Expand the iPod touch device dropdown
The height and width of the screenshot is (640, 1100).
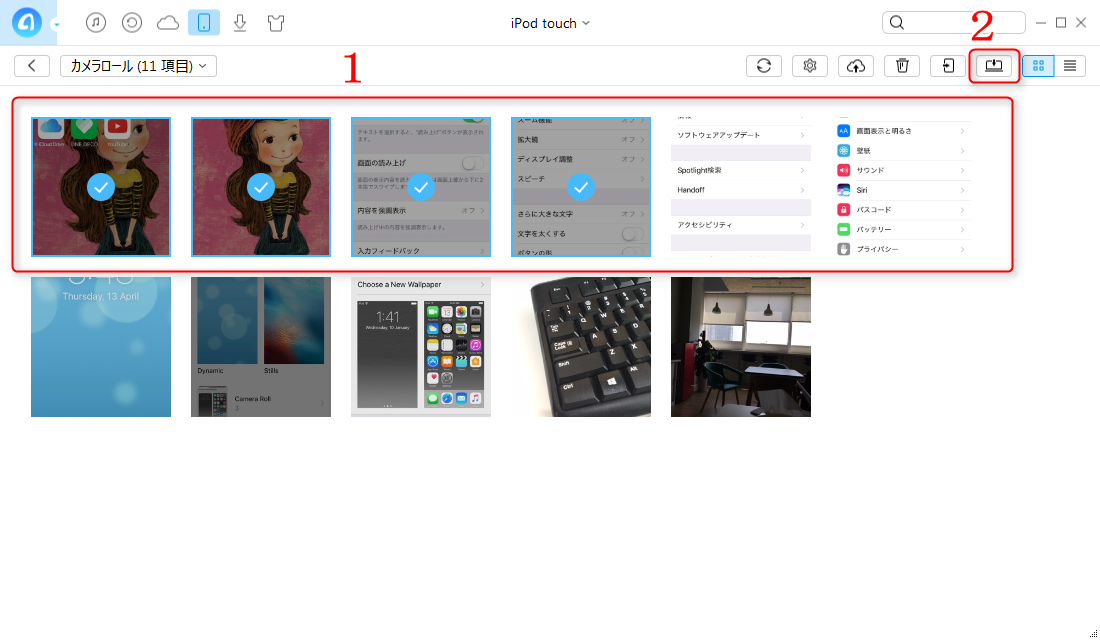pos(550,23)
